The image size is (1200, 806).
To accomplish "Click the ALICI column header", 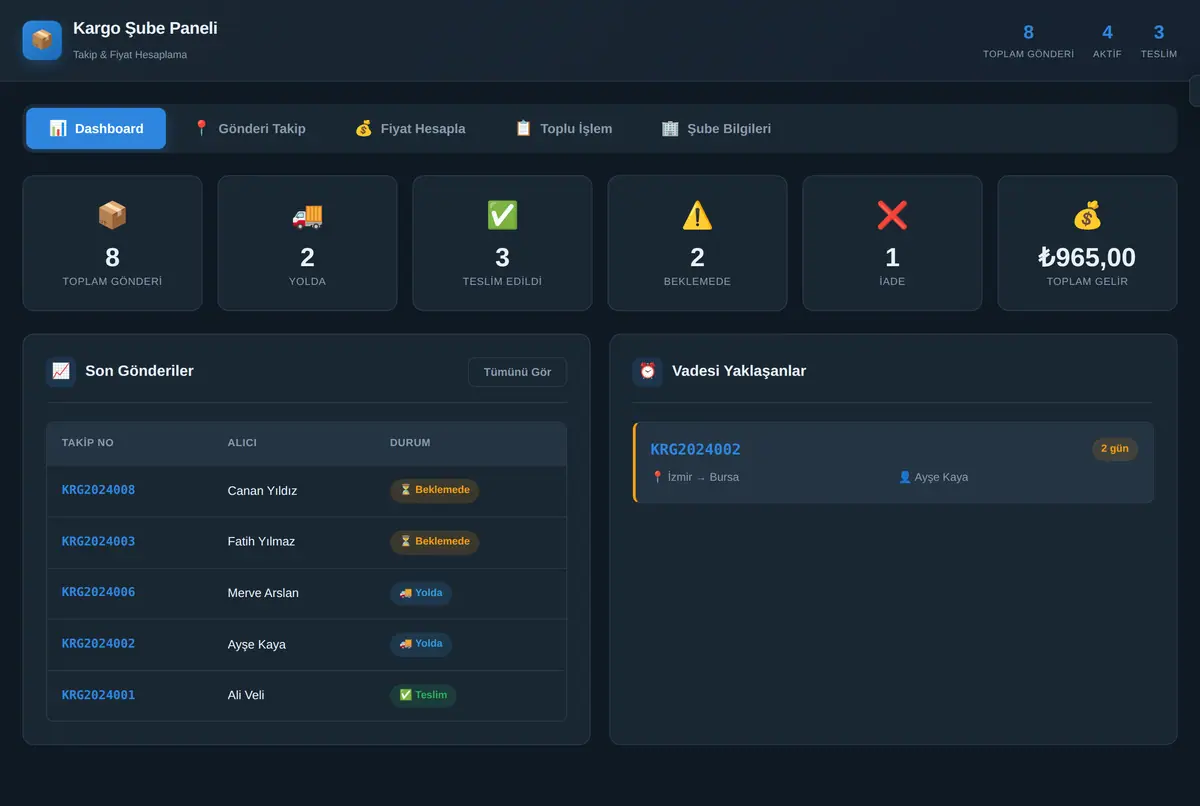I will (x=242, y=442).
